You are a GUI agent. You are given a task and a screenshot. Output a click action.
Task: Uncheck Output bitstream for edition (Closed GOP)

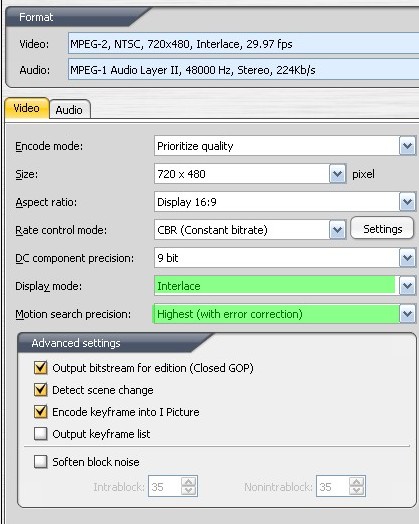coord(40,368)
